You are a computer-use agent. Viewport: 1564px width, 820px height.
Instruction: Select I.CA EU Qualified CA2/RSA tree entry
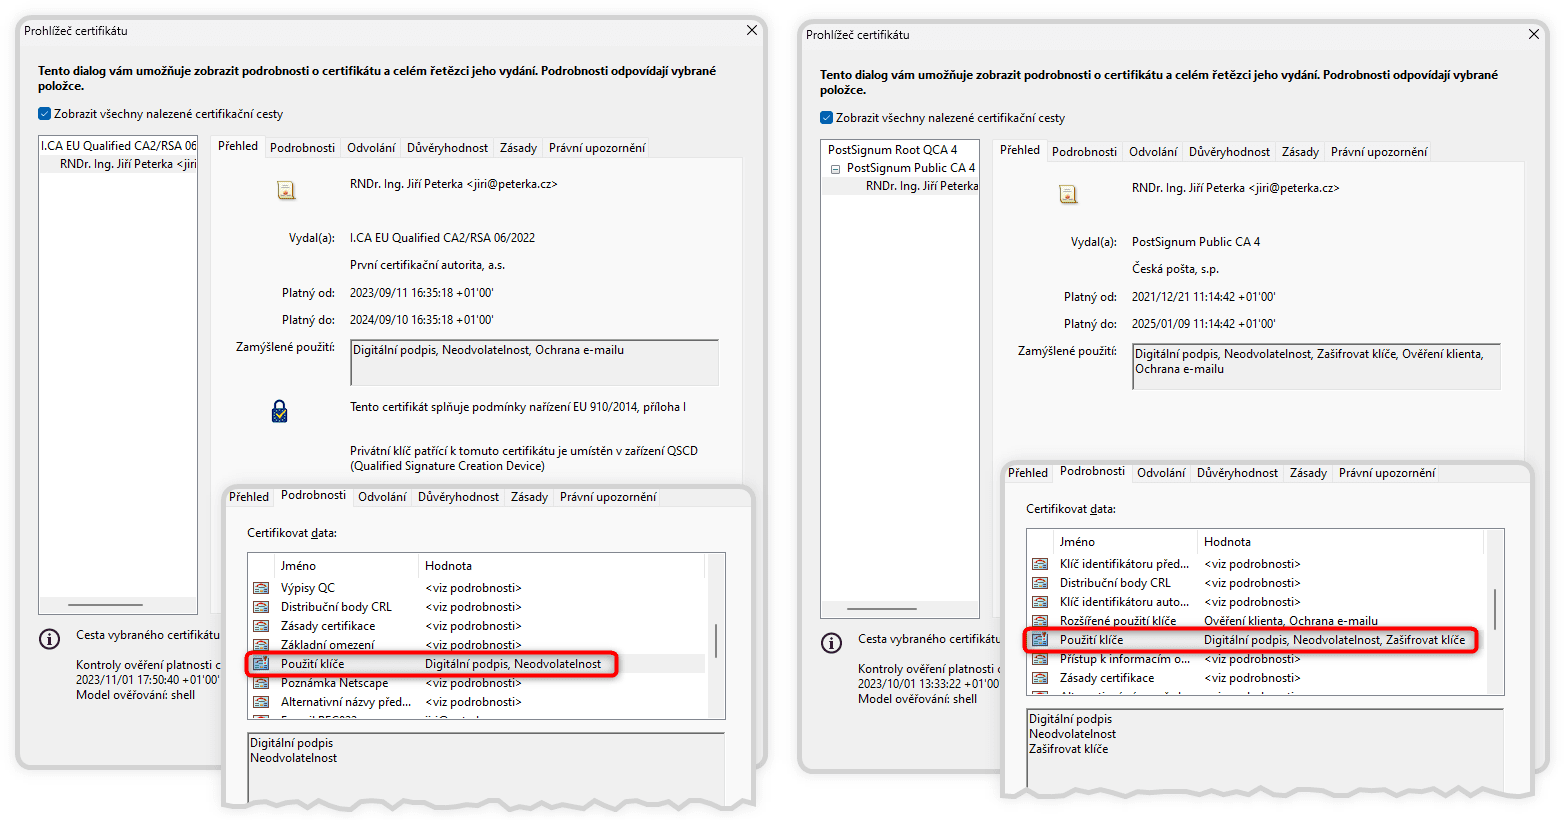(118, 146)
